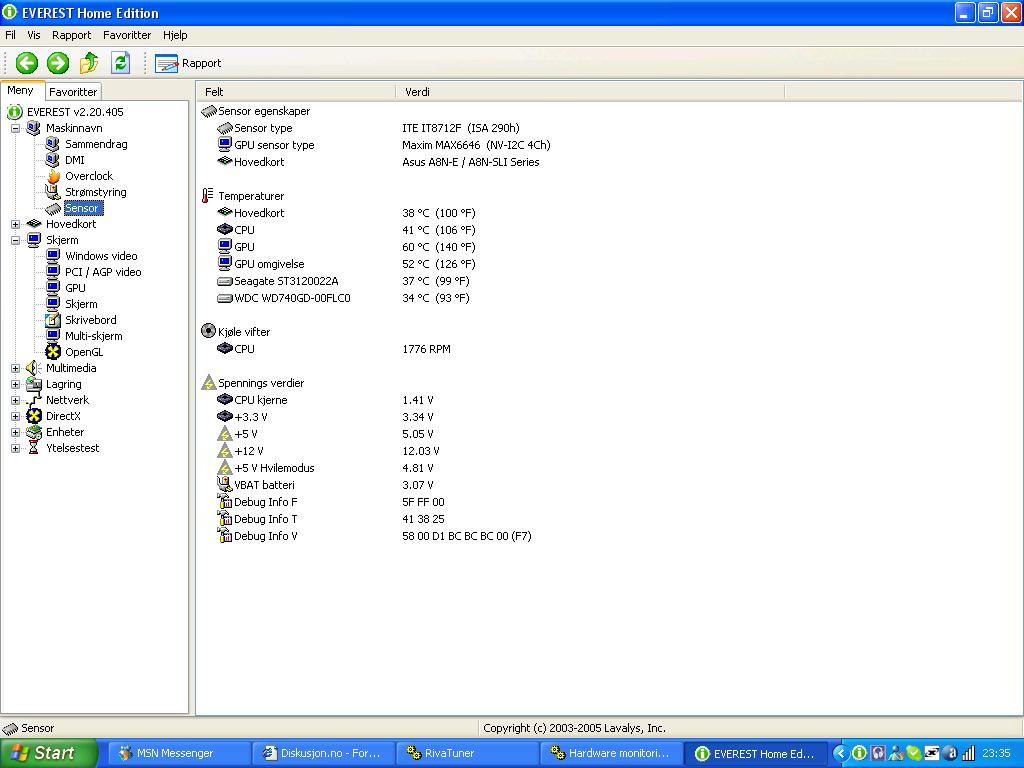Select the Enheter devices icon
The width and height of the screenshot is (1024, 768).
pyautogui.click(x=34, y=432)
